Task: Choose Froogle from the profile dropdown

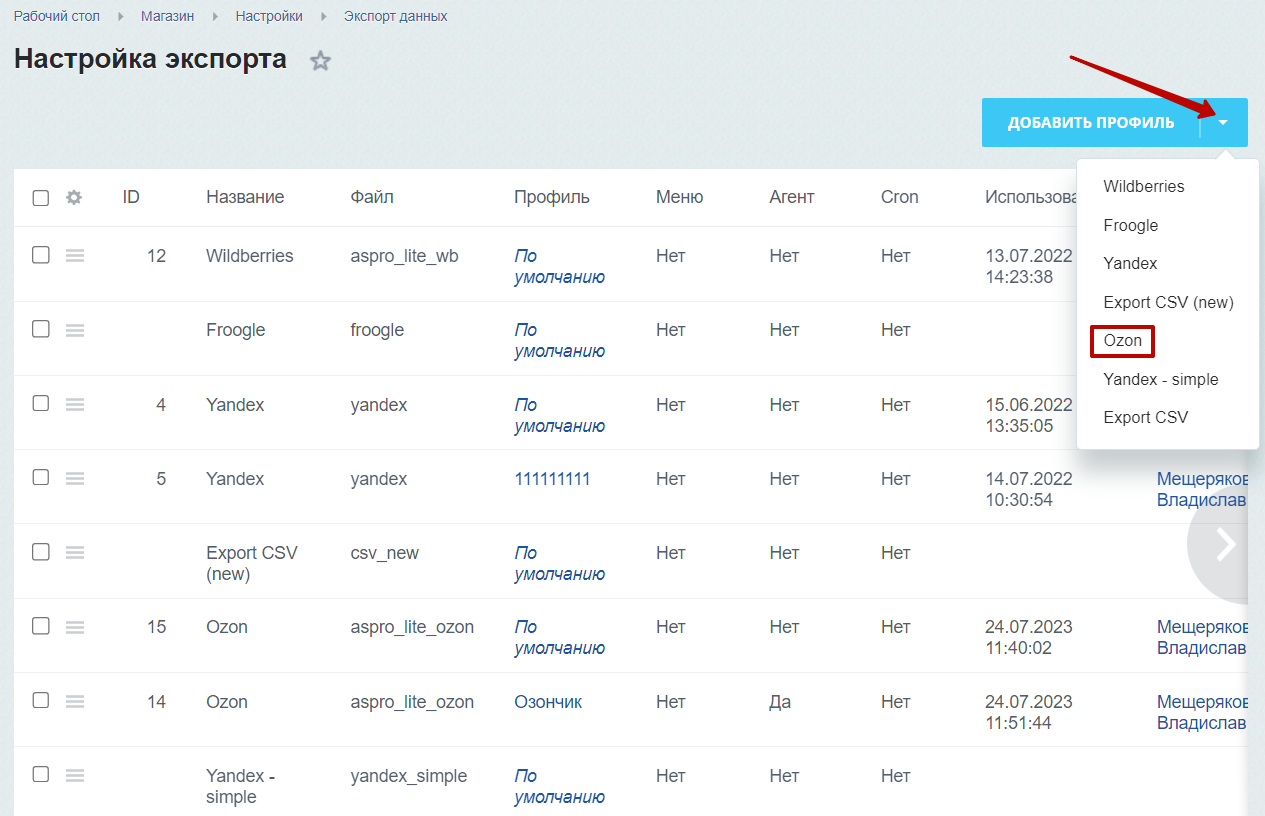Action: click(x=1131, y=226)
